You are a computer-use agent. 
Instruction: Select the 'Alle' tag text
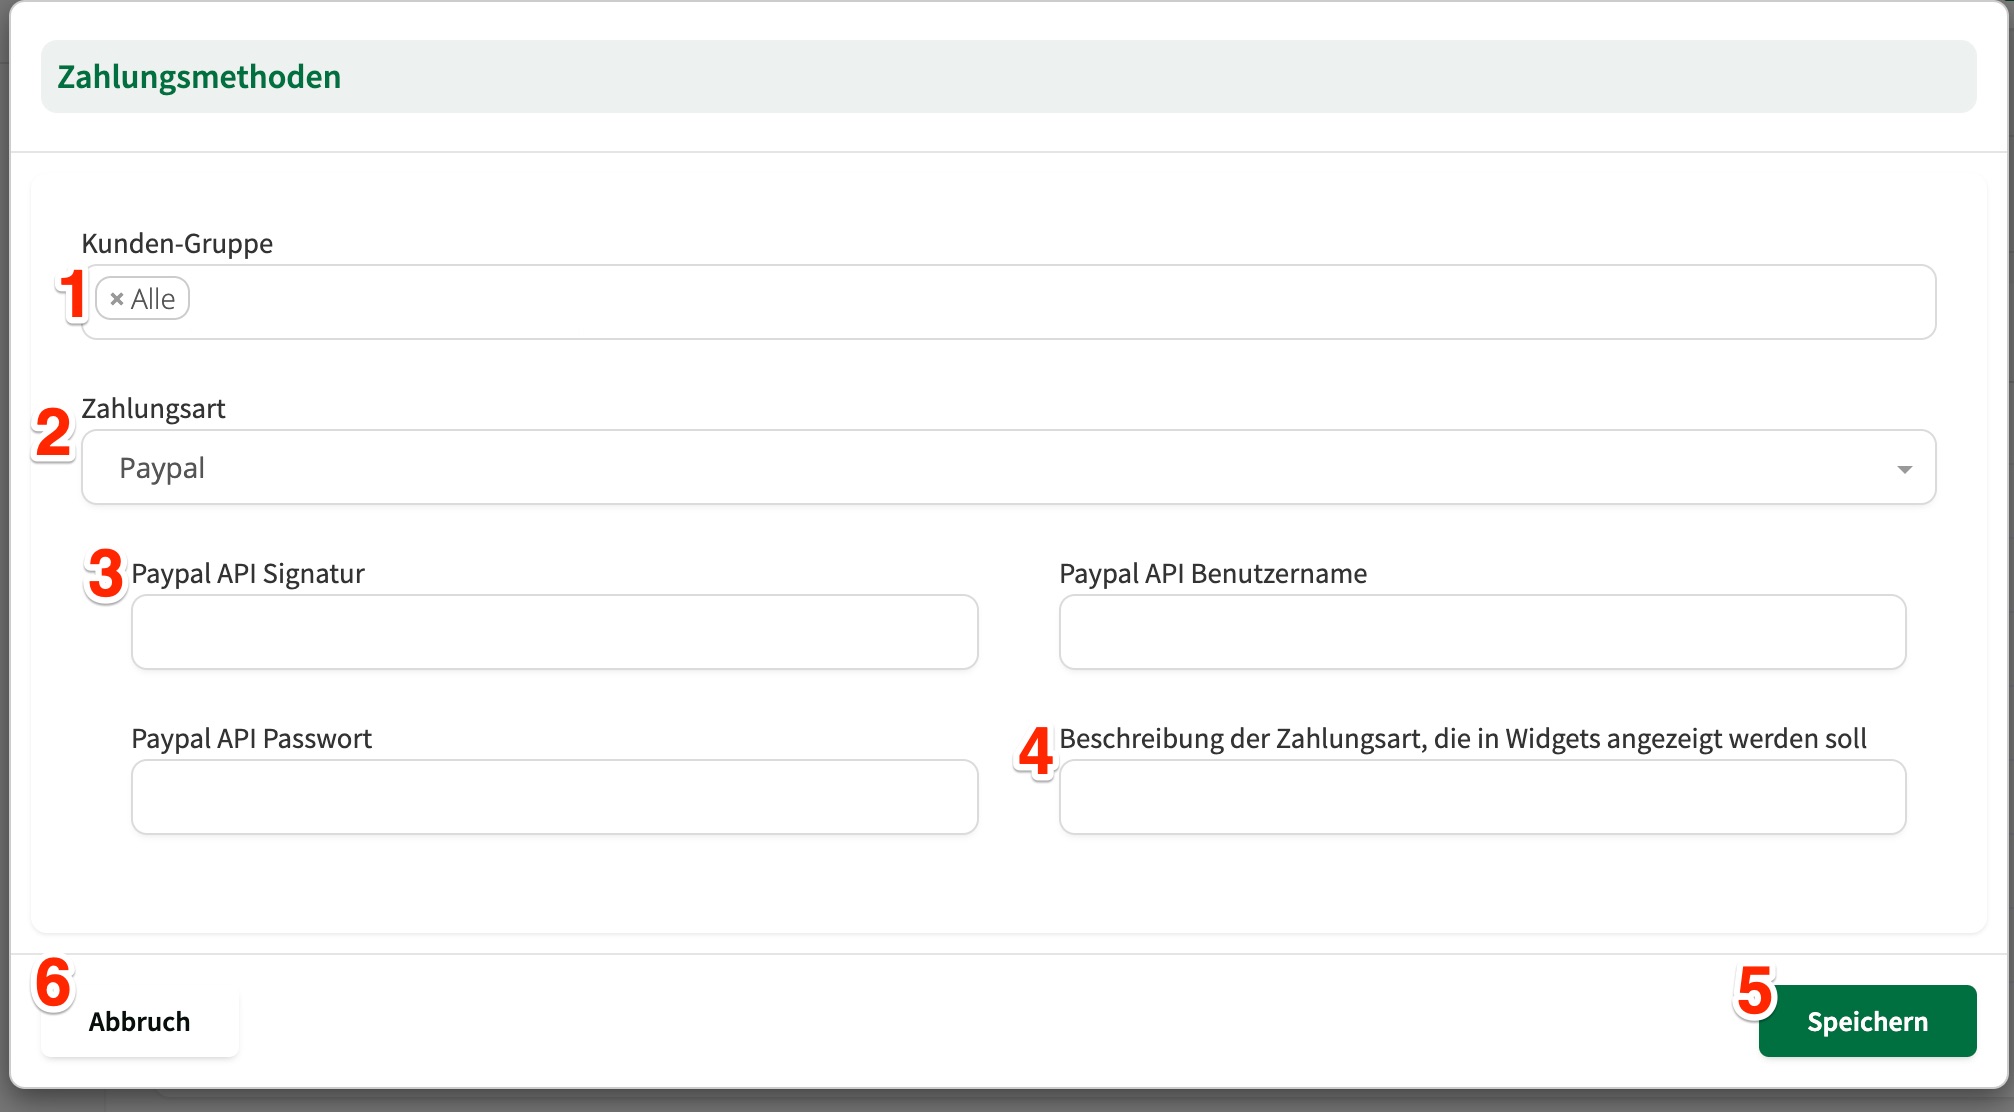click(x=153, y=299)
